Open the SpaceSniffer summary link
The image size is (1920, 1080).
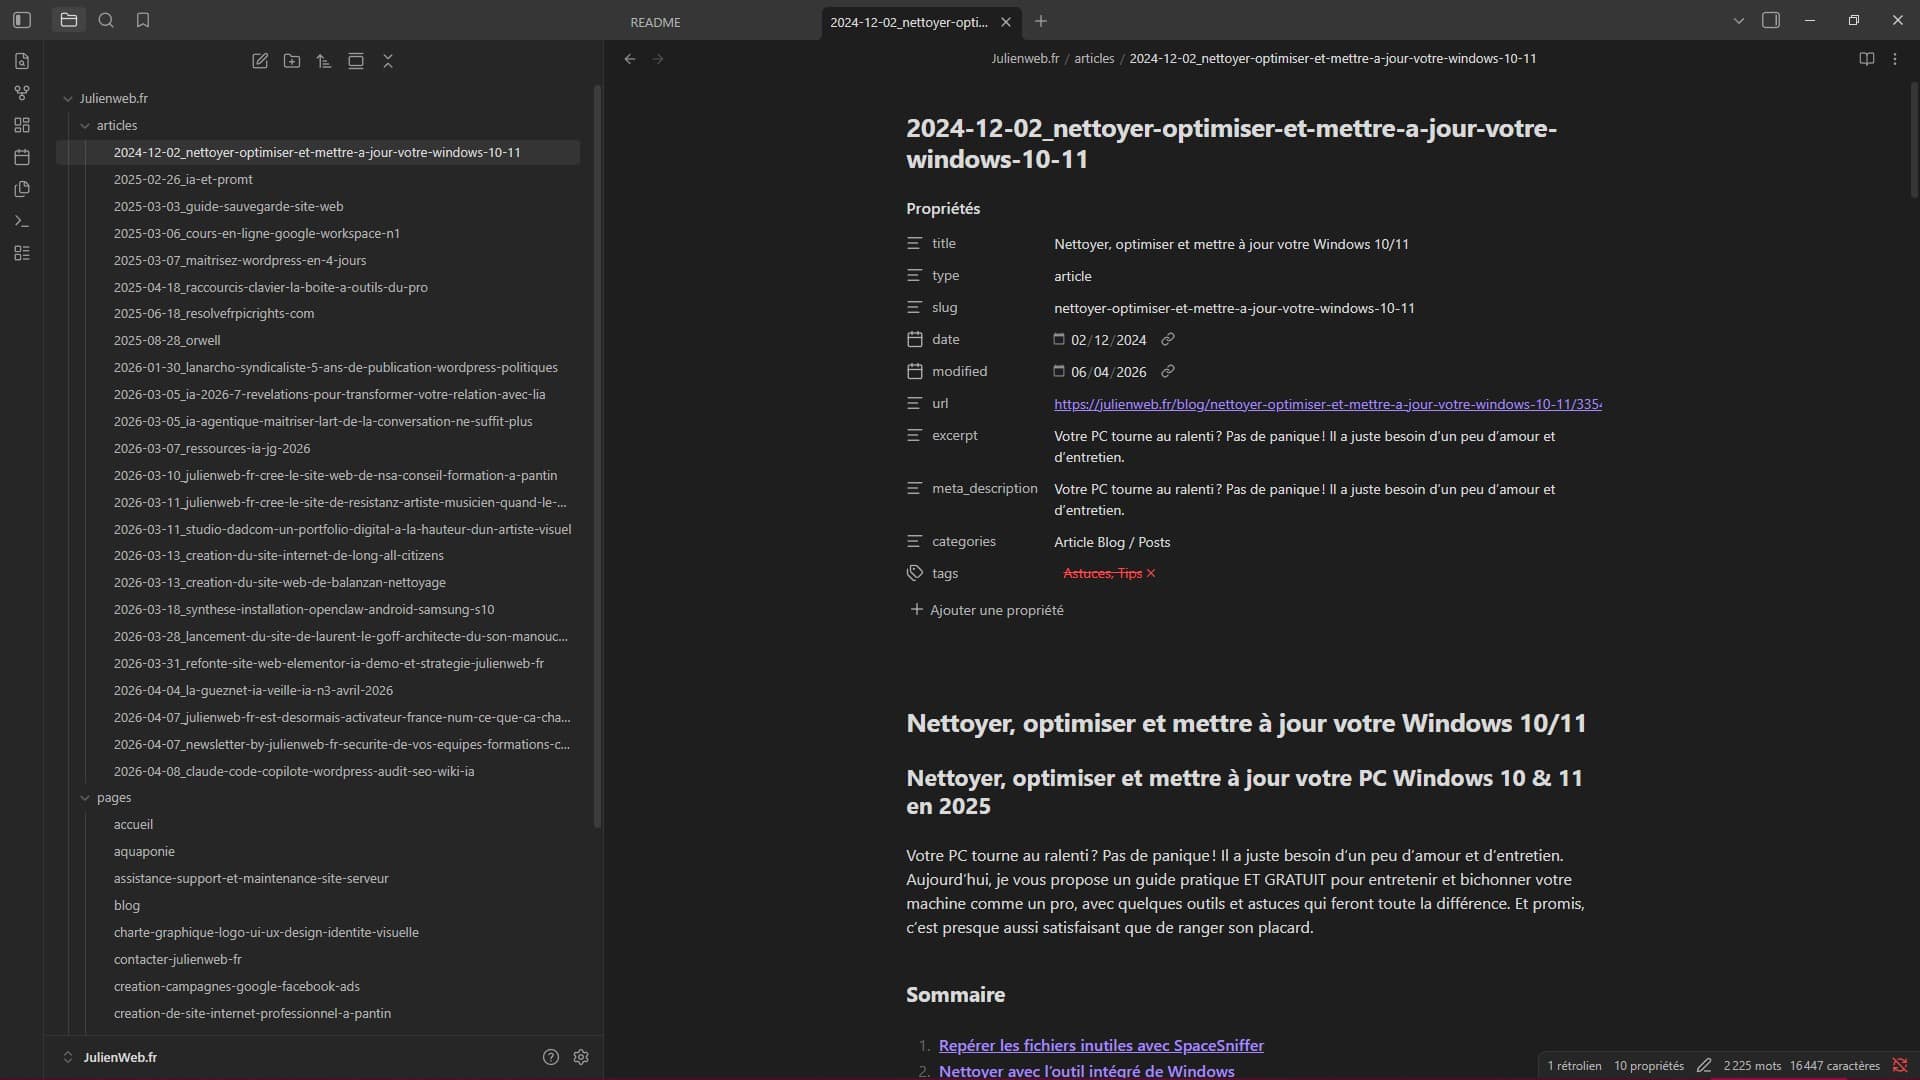point(1101,1045)
